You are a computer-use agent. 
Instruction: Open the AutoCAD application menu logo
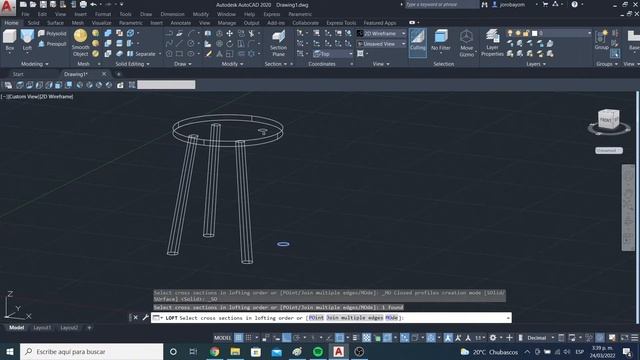point(7,7)
